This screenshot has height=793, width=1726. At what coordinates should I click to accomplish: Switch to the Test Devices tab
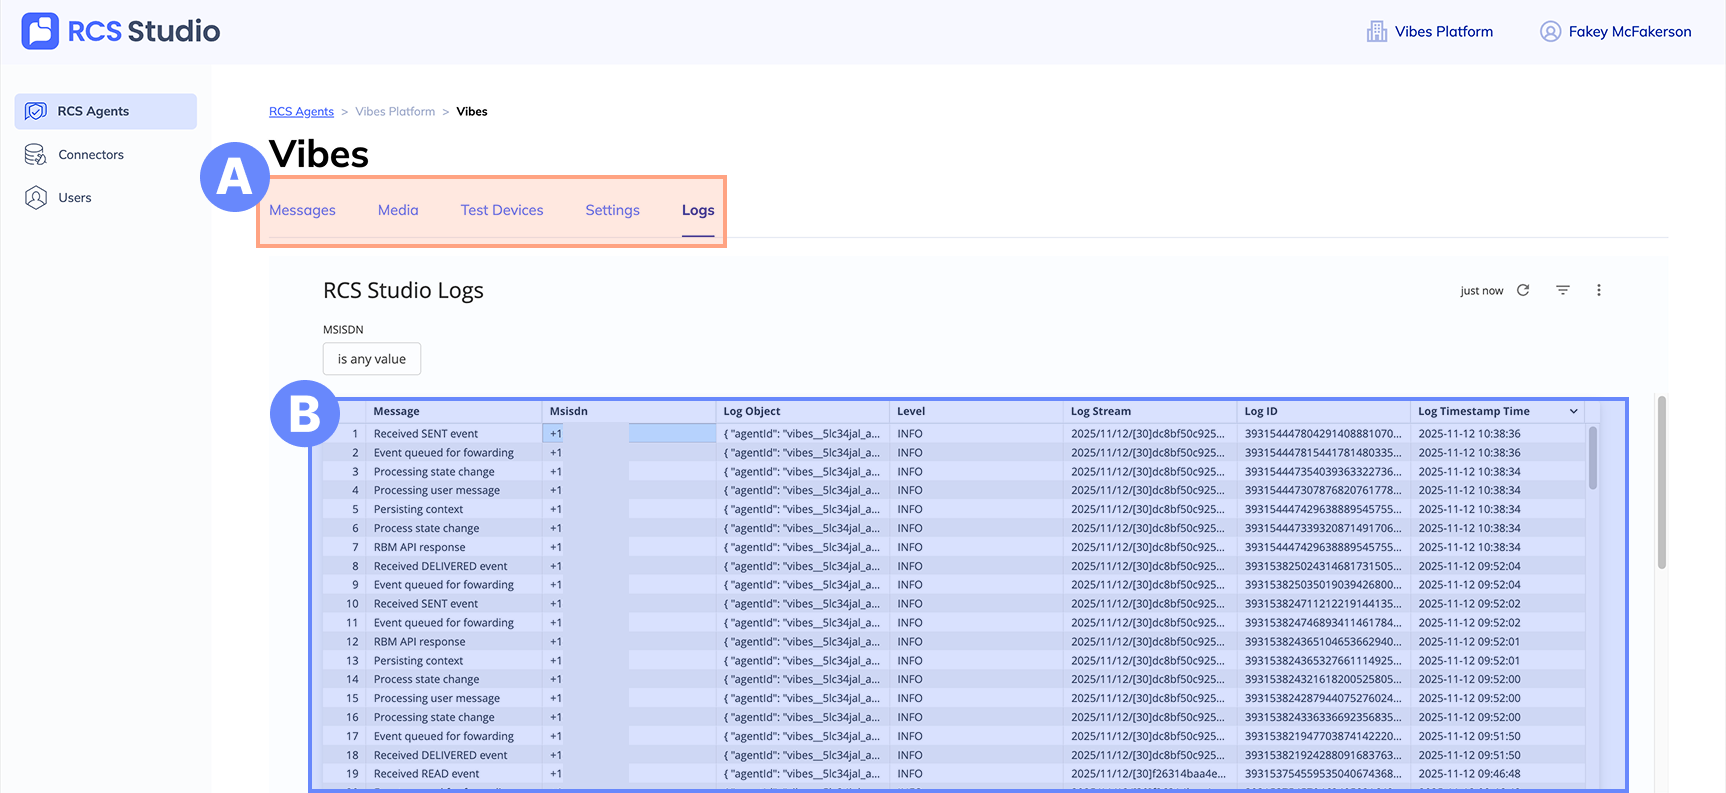coord(502,210)
